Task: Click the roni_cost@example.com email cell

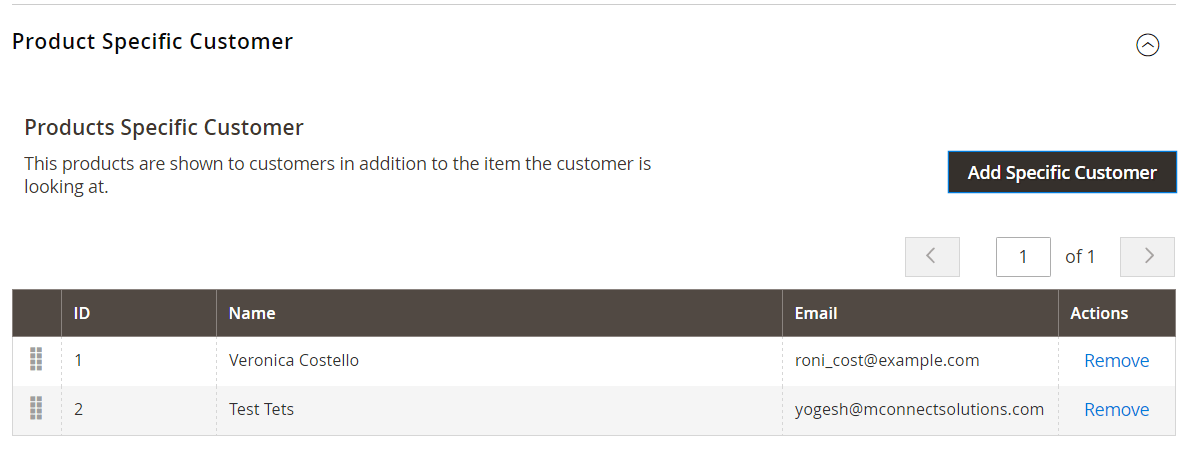Action: pos(886,360)
